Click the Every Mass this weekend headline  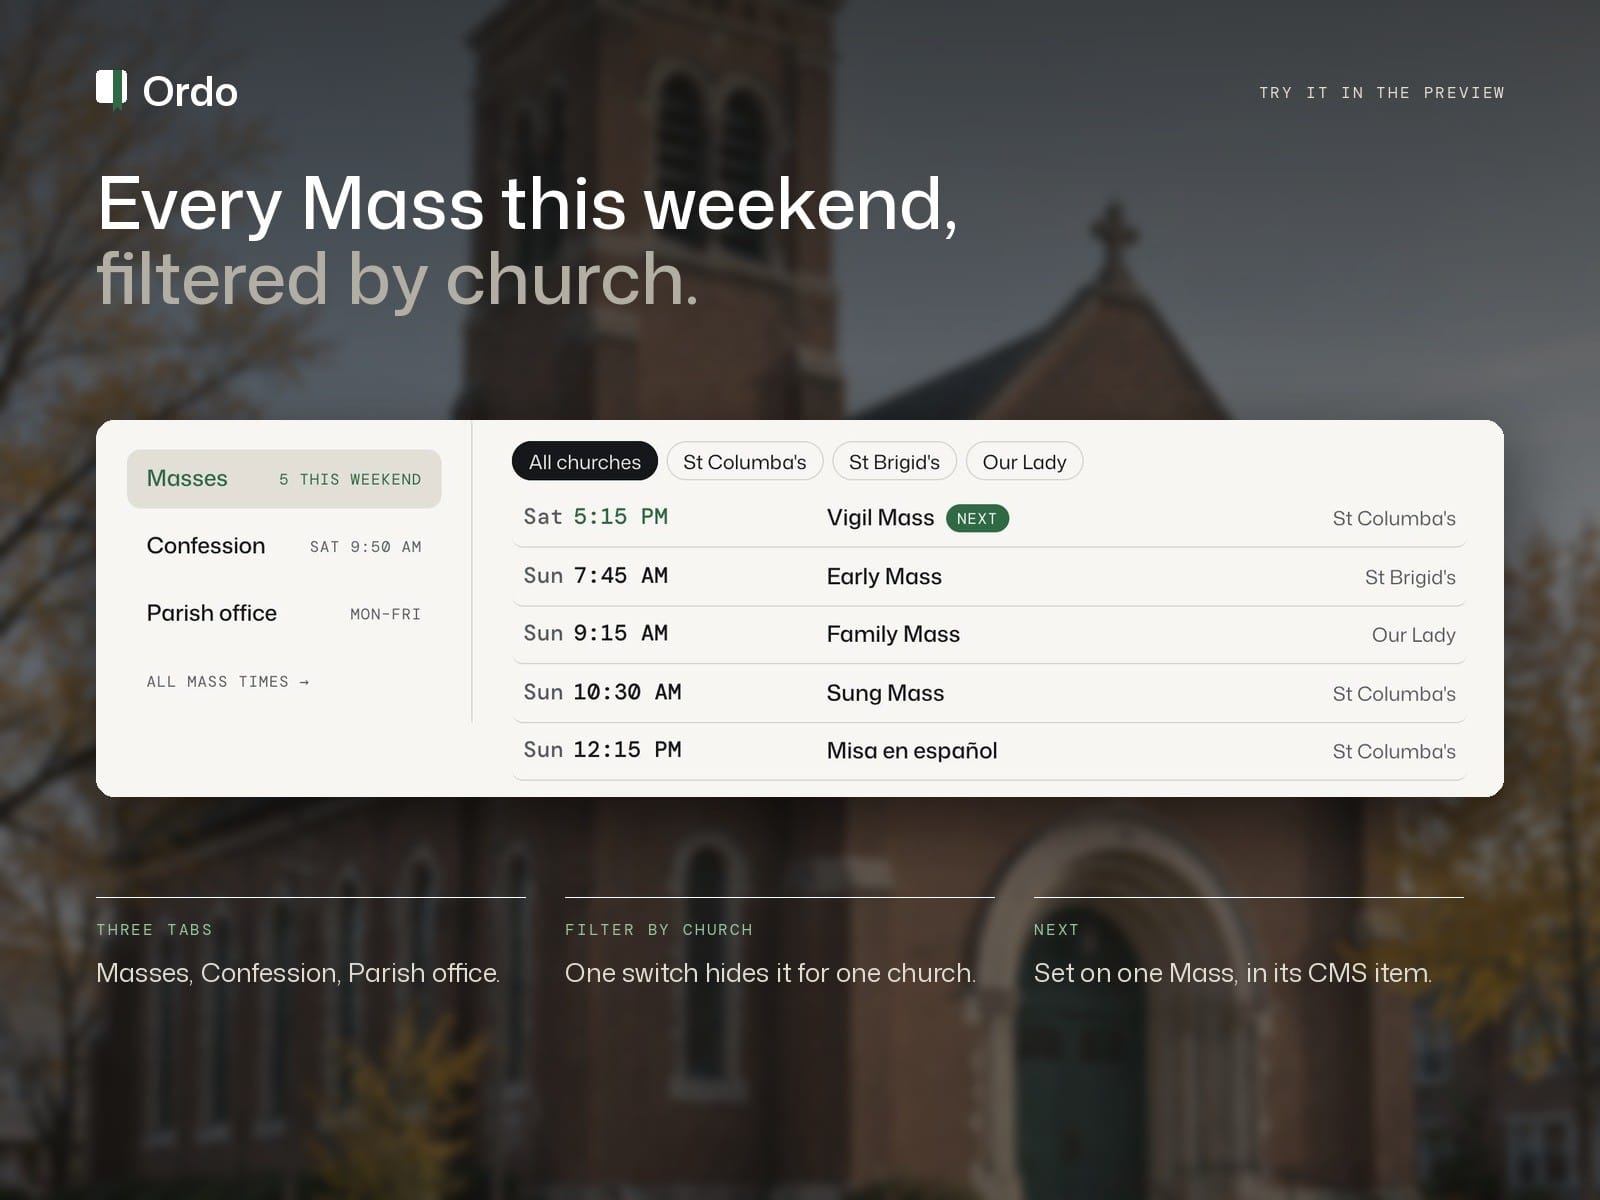click(x=528, y=204)
